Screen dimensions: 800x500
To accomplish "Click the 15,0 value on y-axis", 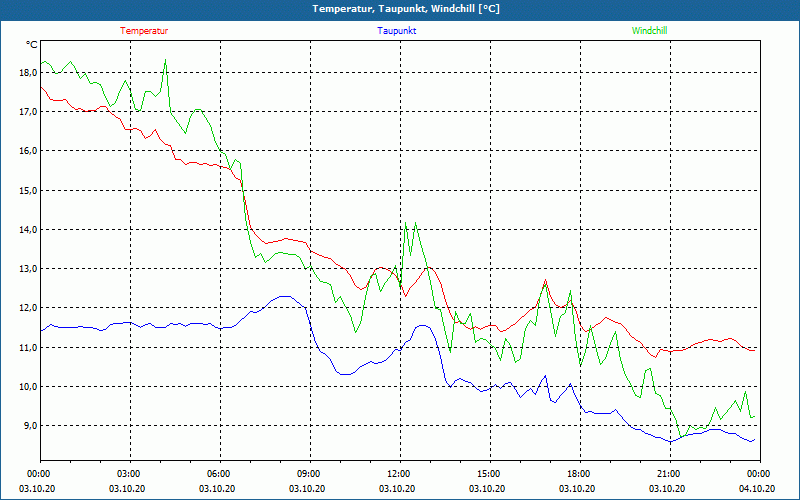I will point(28,190).
